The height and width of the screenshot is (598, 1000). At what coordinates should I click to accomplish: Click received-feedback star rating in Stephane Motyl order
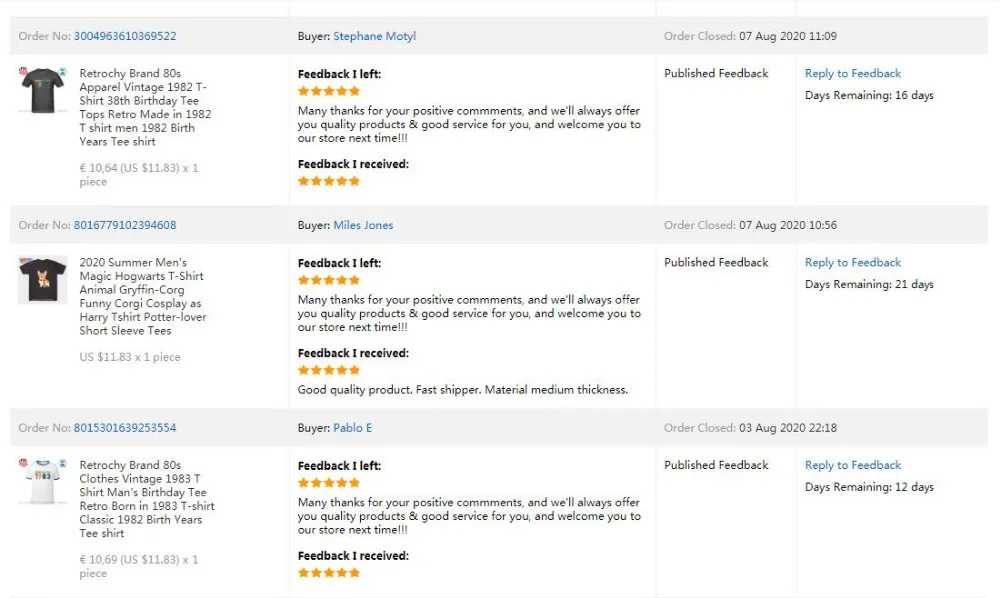tap(329, 181)
